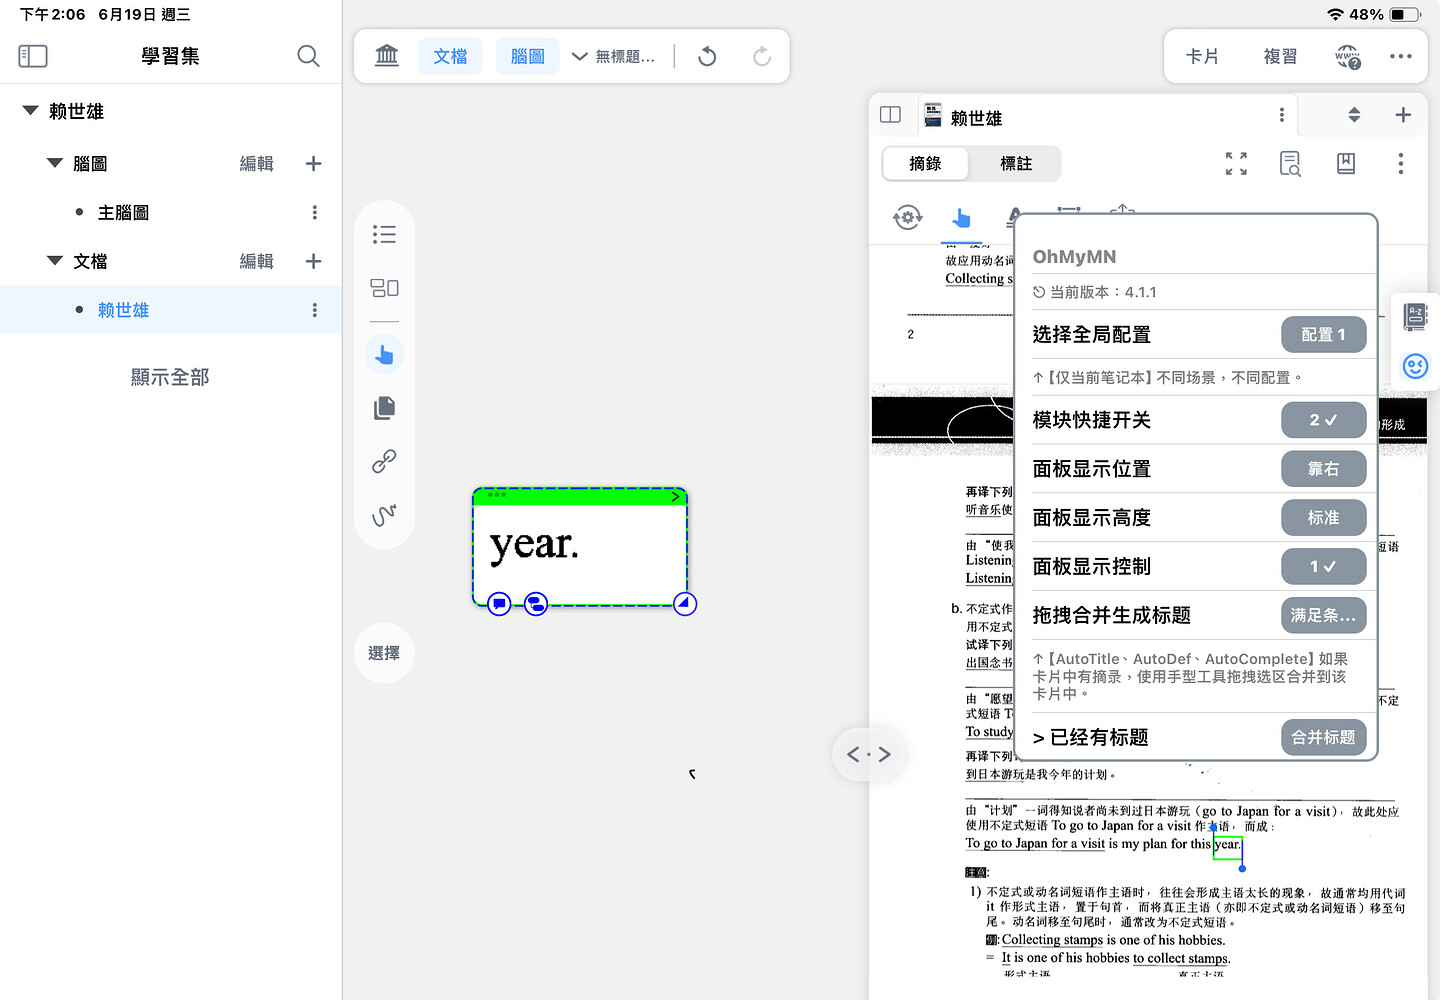
Task: Open 已经有标题 option 合并标题
Action: (x=1323, y=738)
